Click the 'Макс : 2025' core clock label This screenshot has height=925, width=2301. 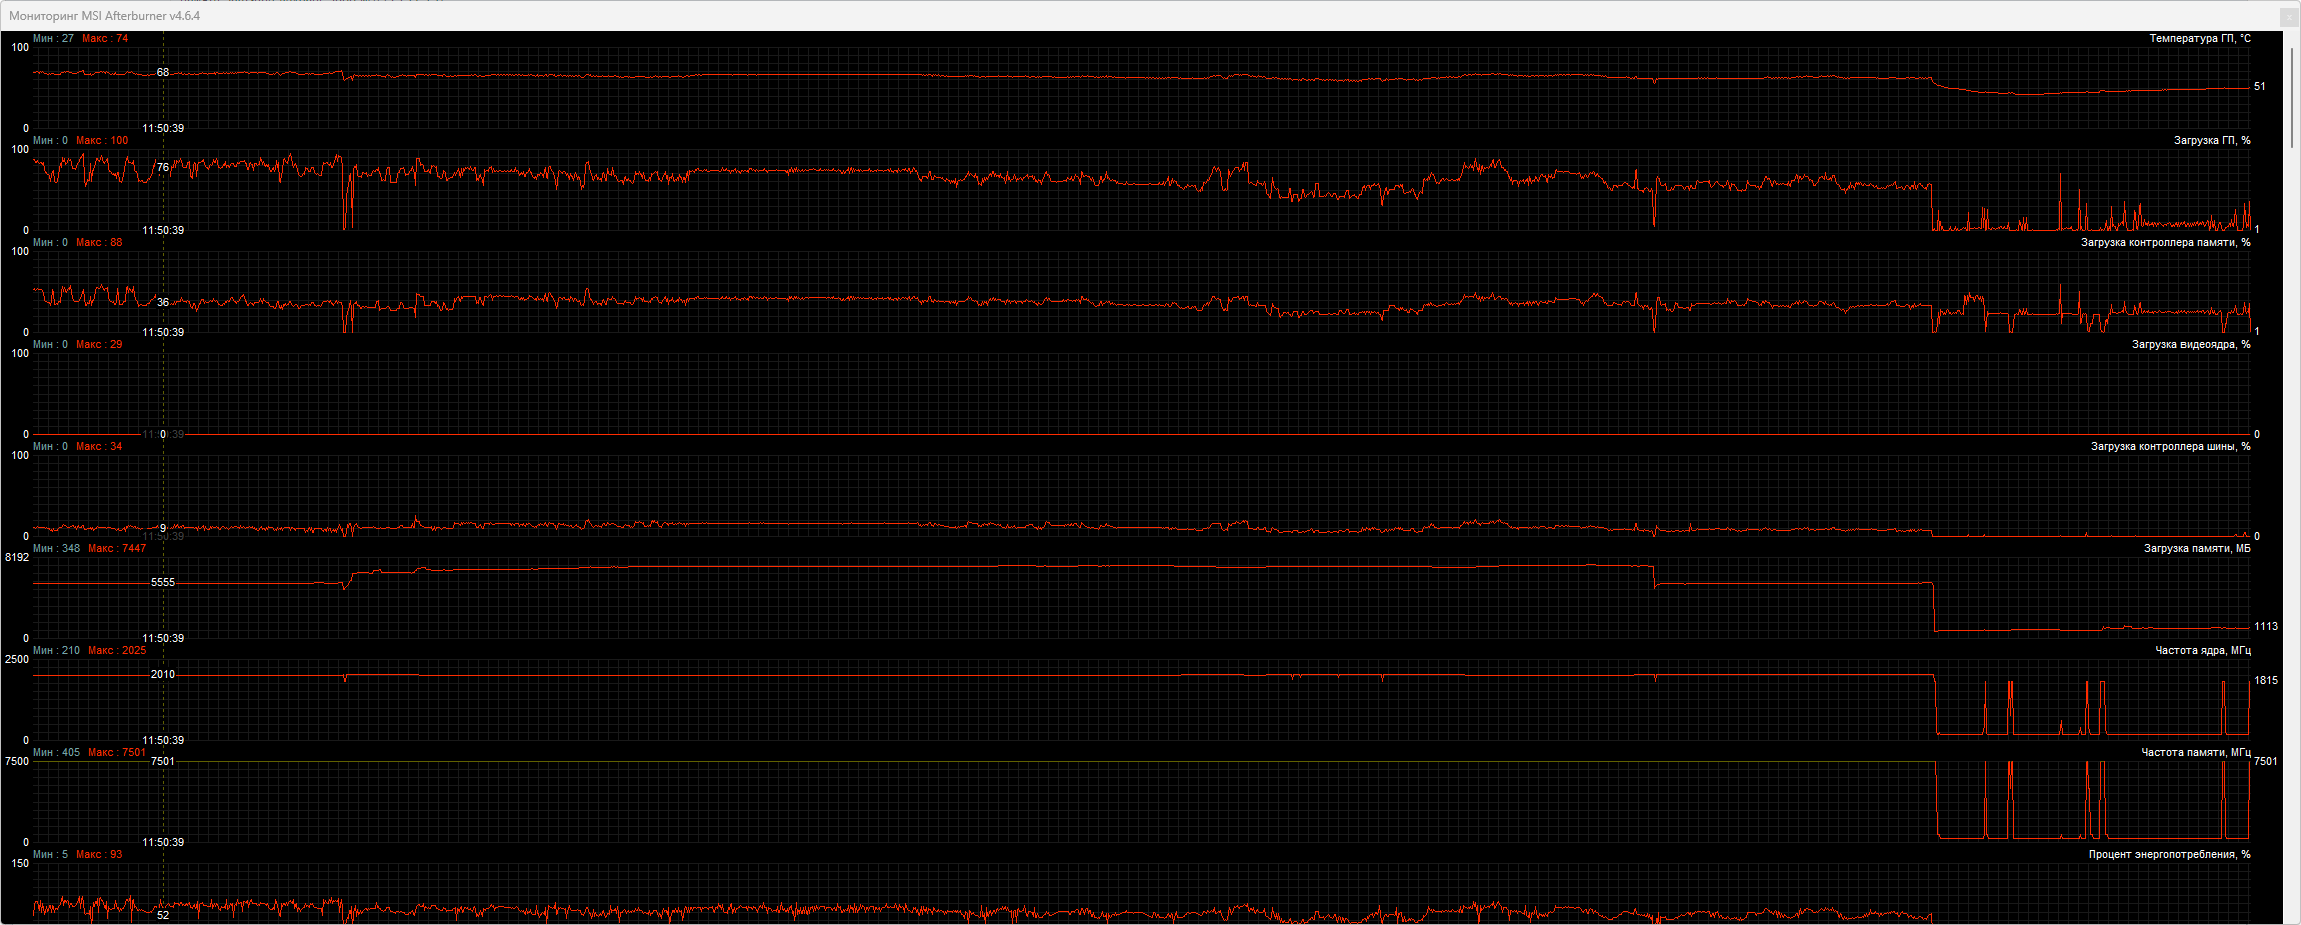click(x=117, y=651)
